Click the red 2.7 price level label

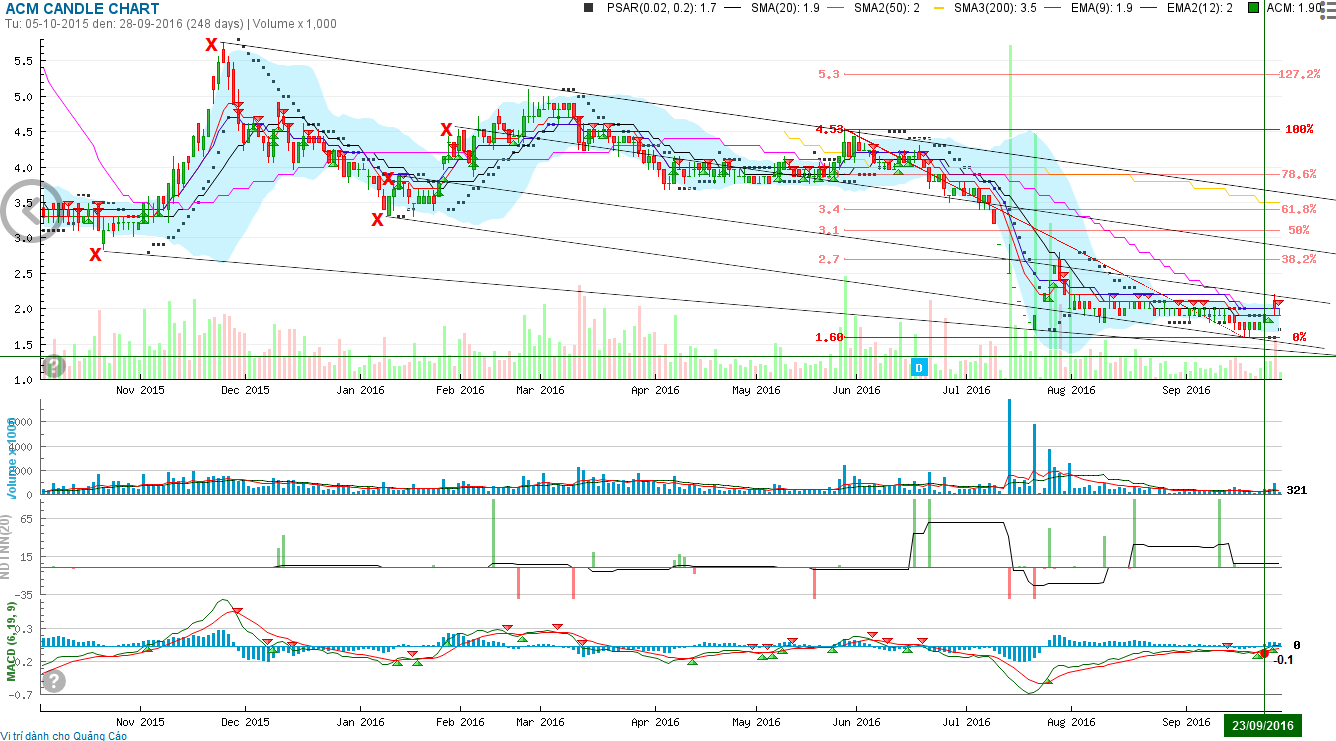(829, 259)
